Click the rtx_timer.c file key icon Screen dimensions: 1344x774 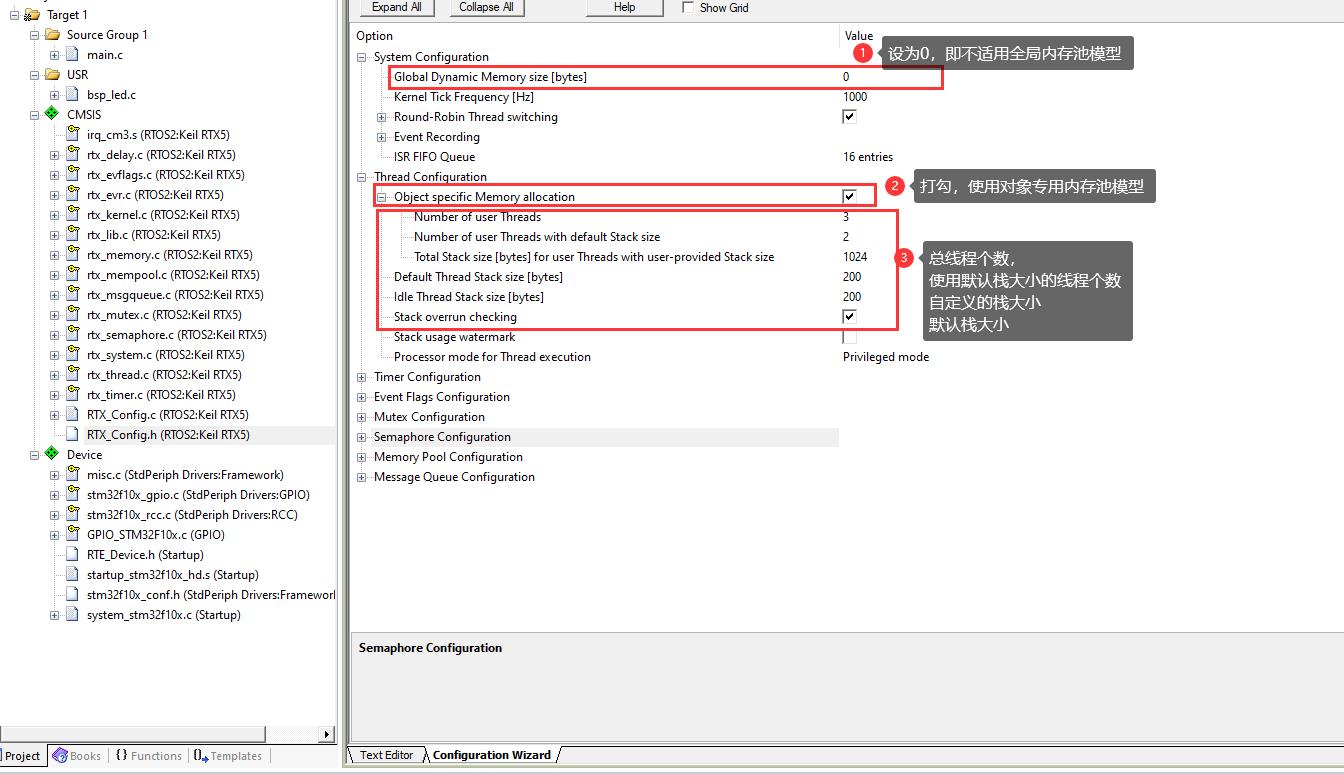[72, 394]
